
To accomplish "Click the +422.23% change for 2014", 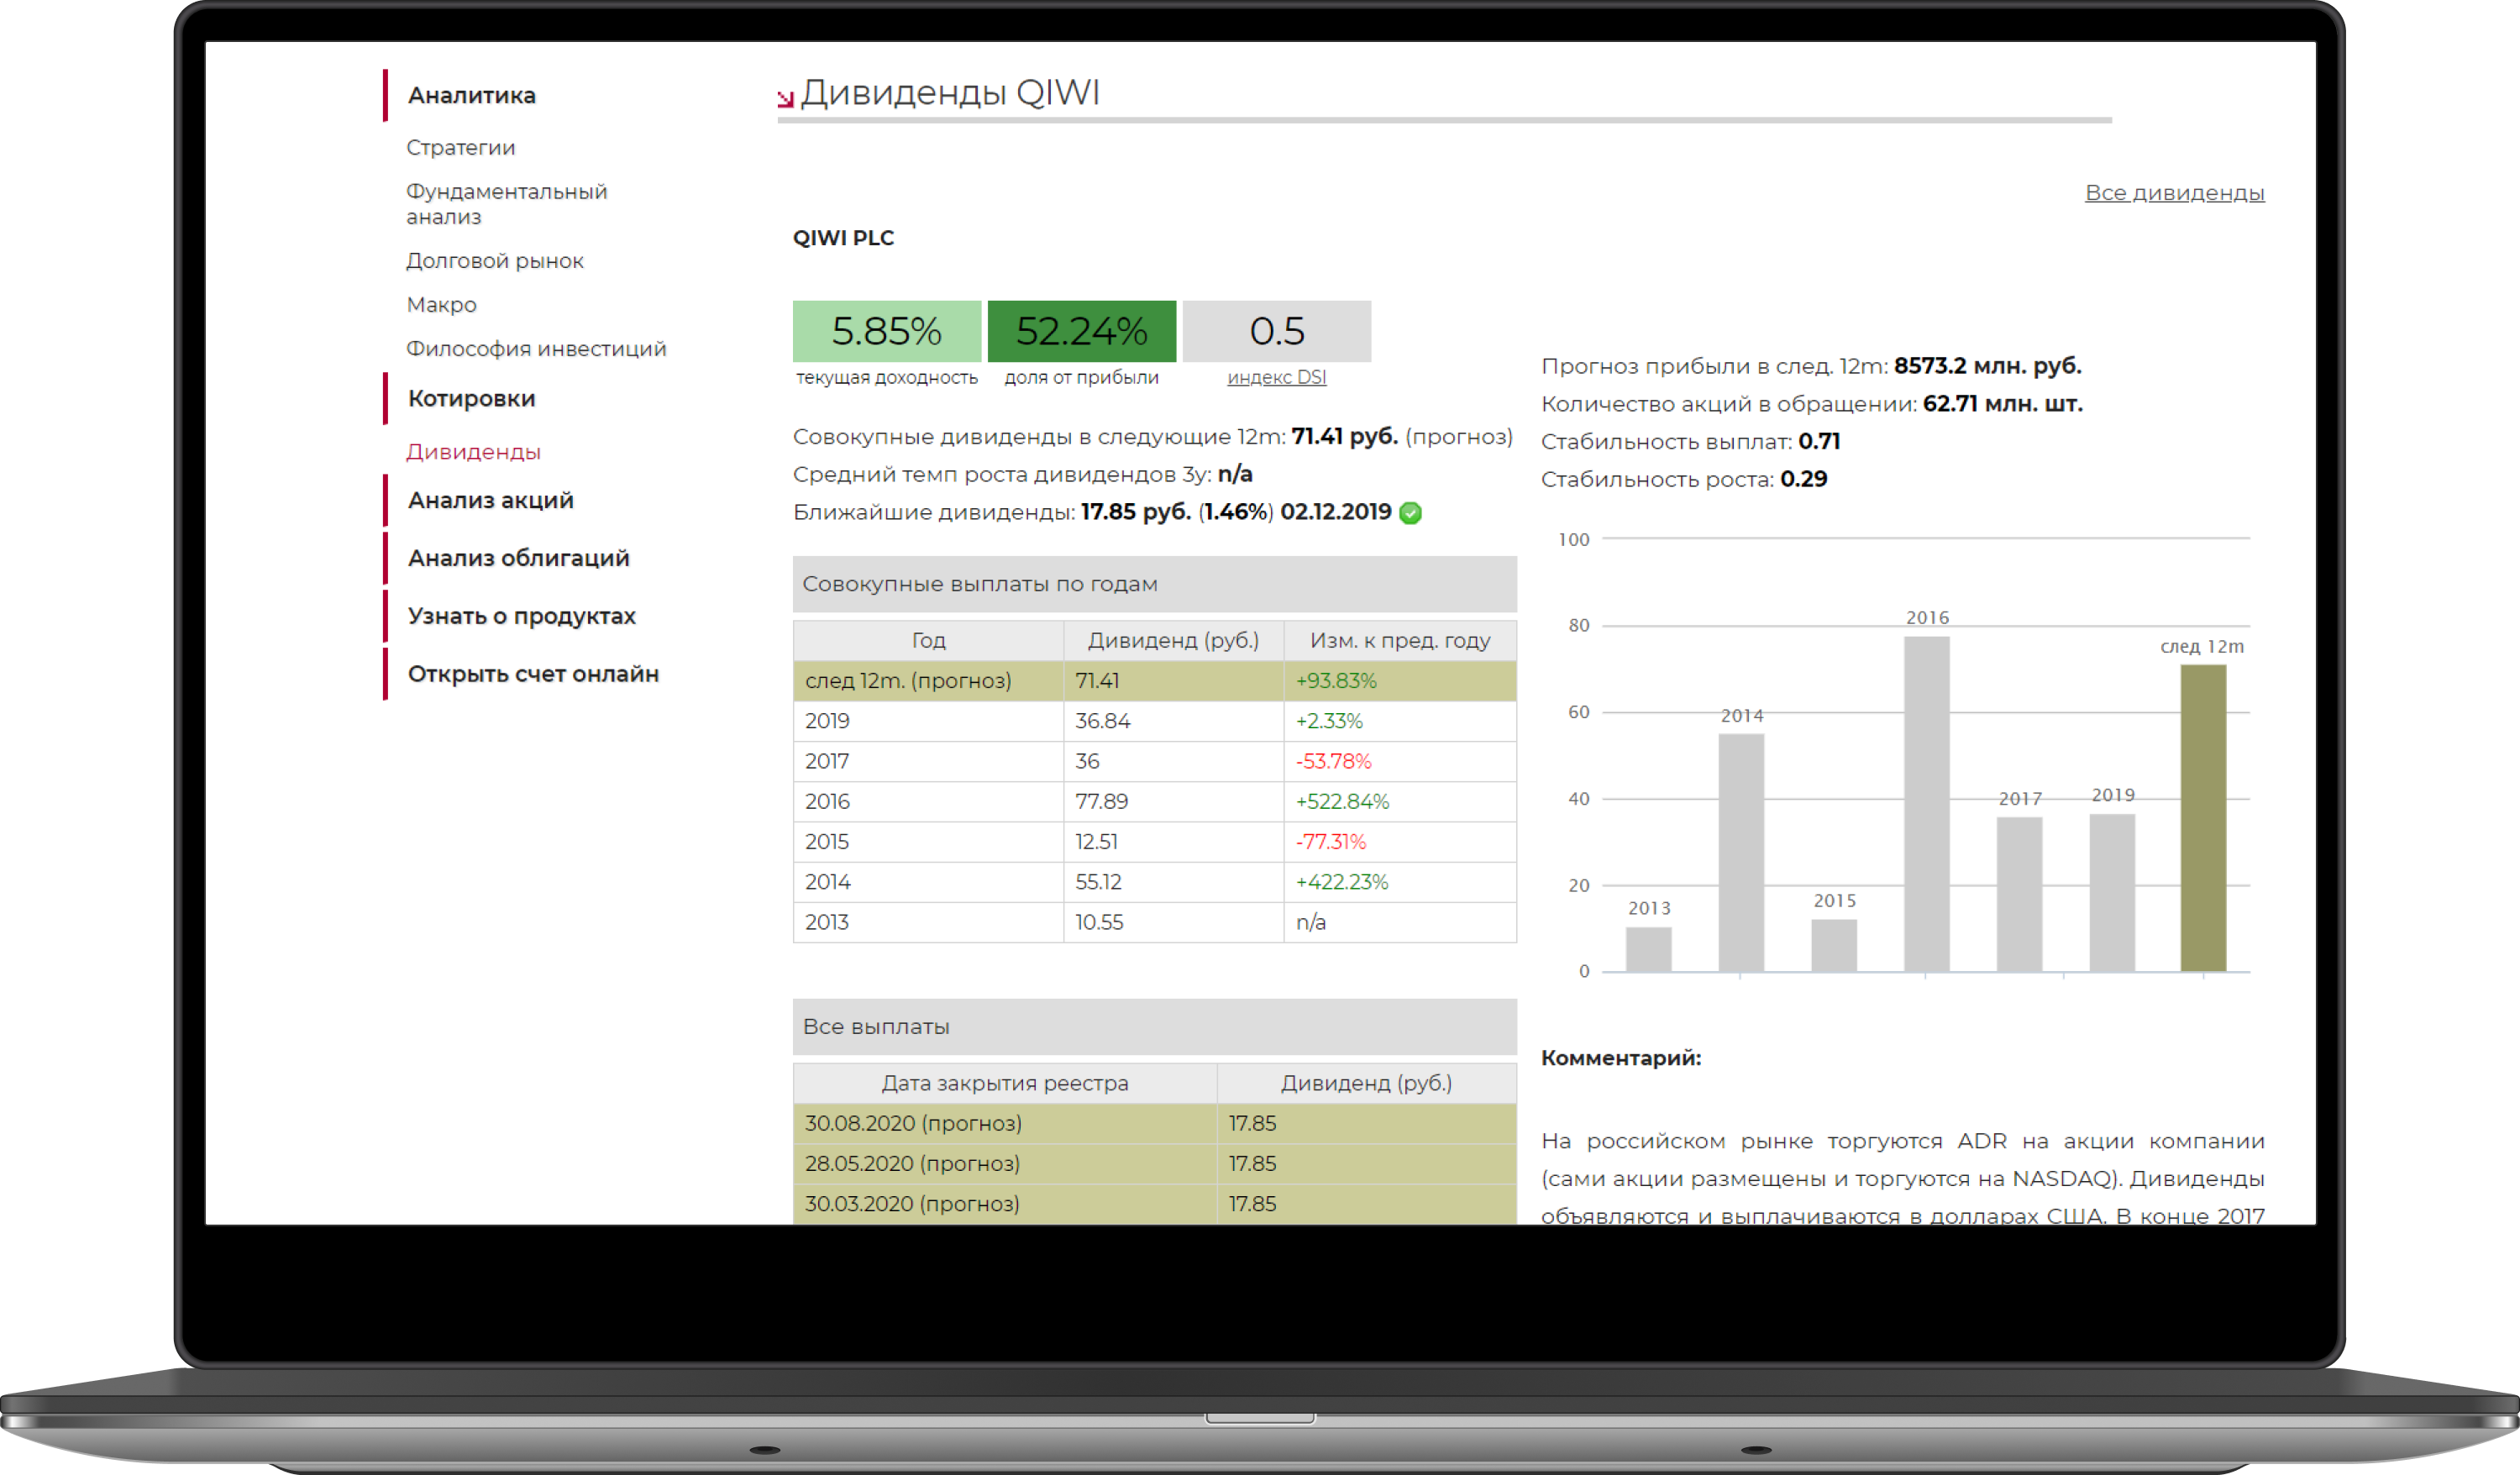I will 1342,882.
